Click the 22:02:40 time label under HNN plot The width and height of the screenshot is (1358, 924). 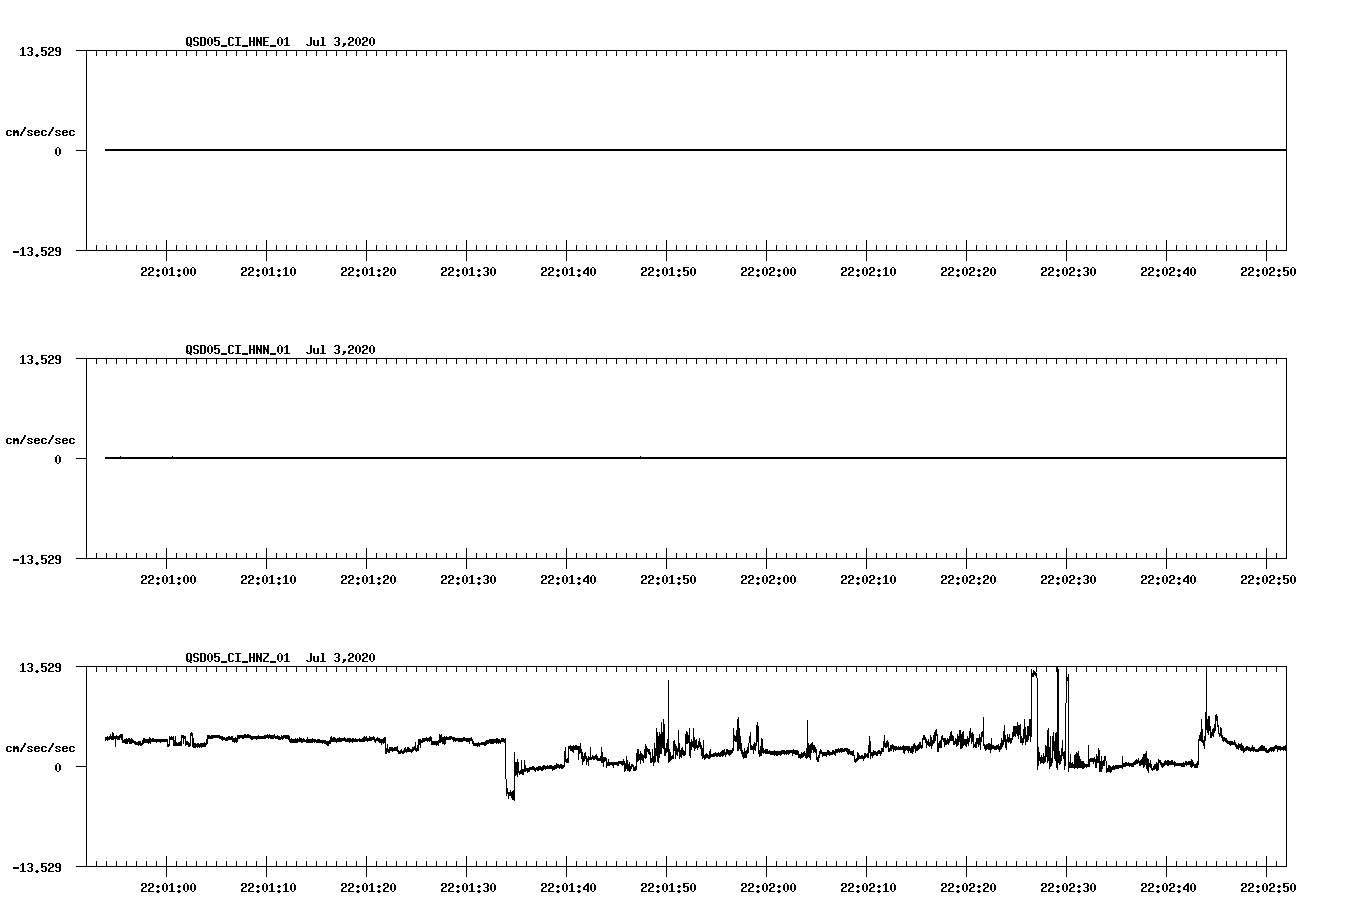pos(1168,580)
